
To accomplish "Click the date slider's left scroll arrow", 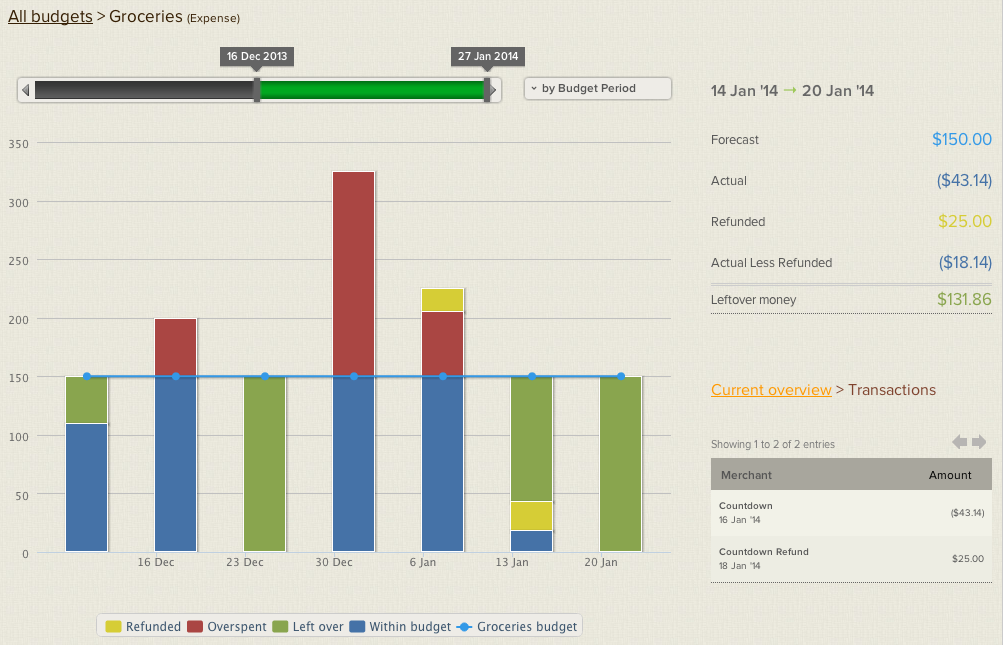I will click(x=26, y=90).
